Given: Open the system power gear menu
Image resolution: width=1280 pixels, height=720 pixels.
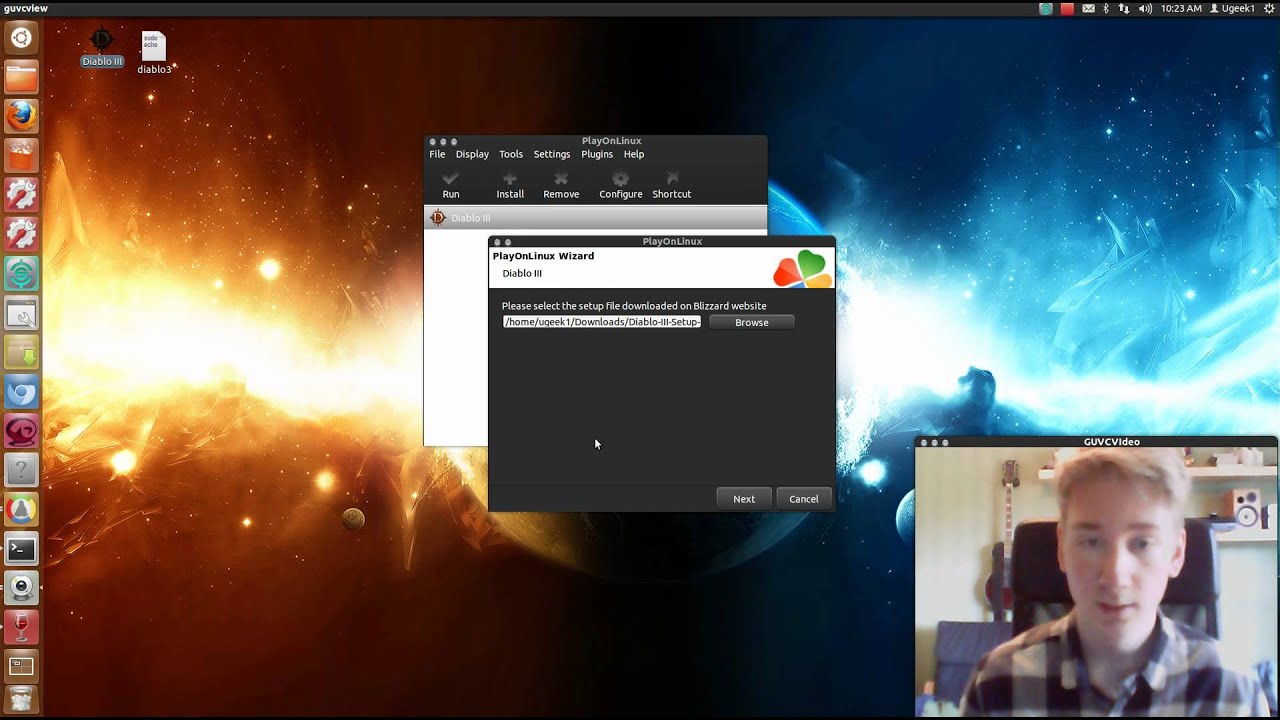Looking at the screenshot, I should coord(1269,8).
